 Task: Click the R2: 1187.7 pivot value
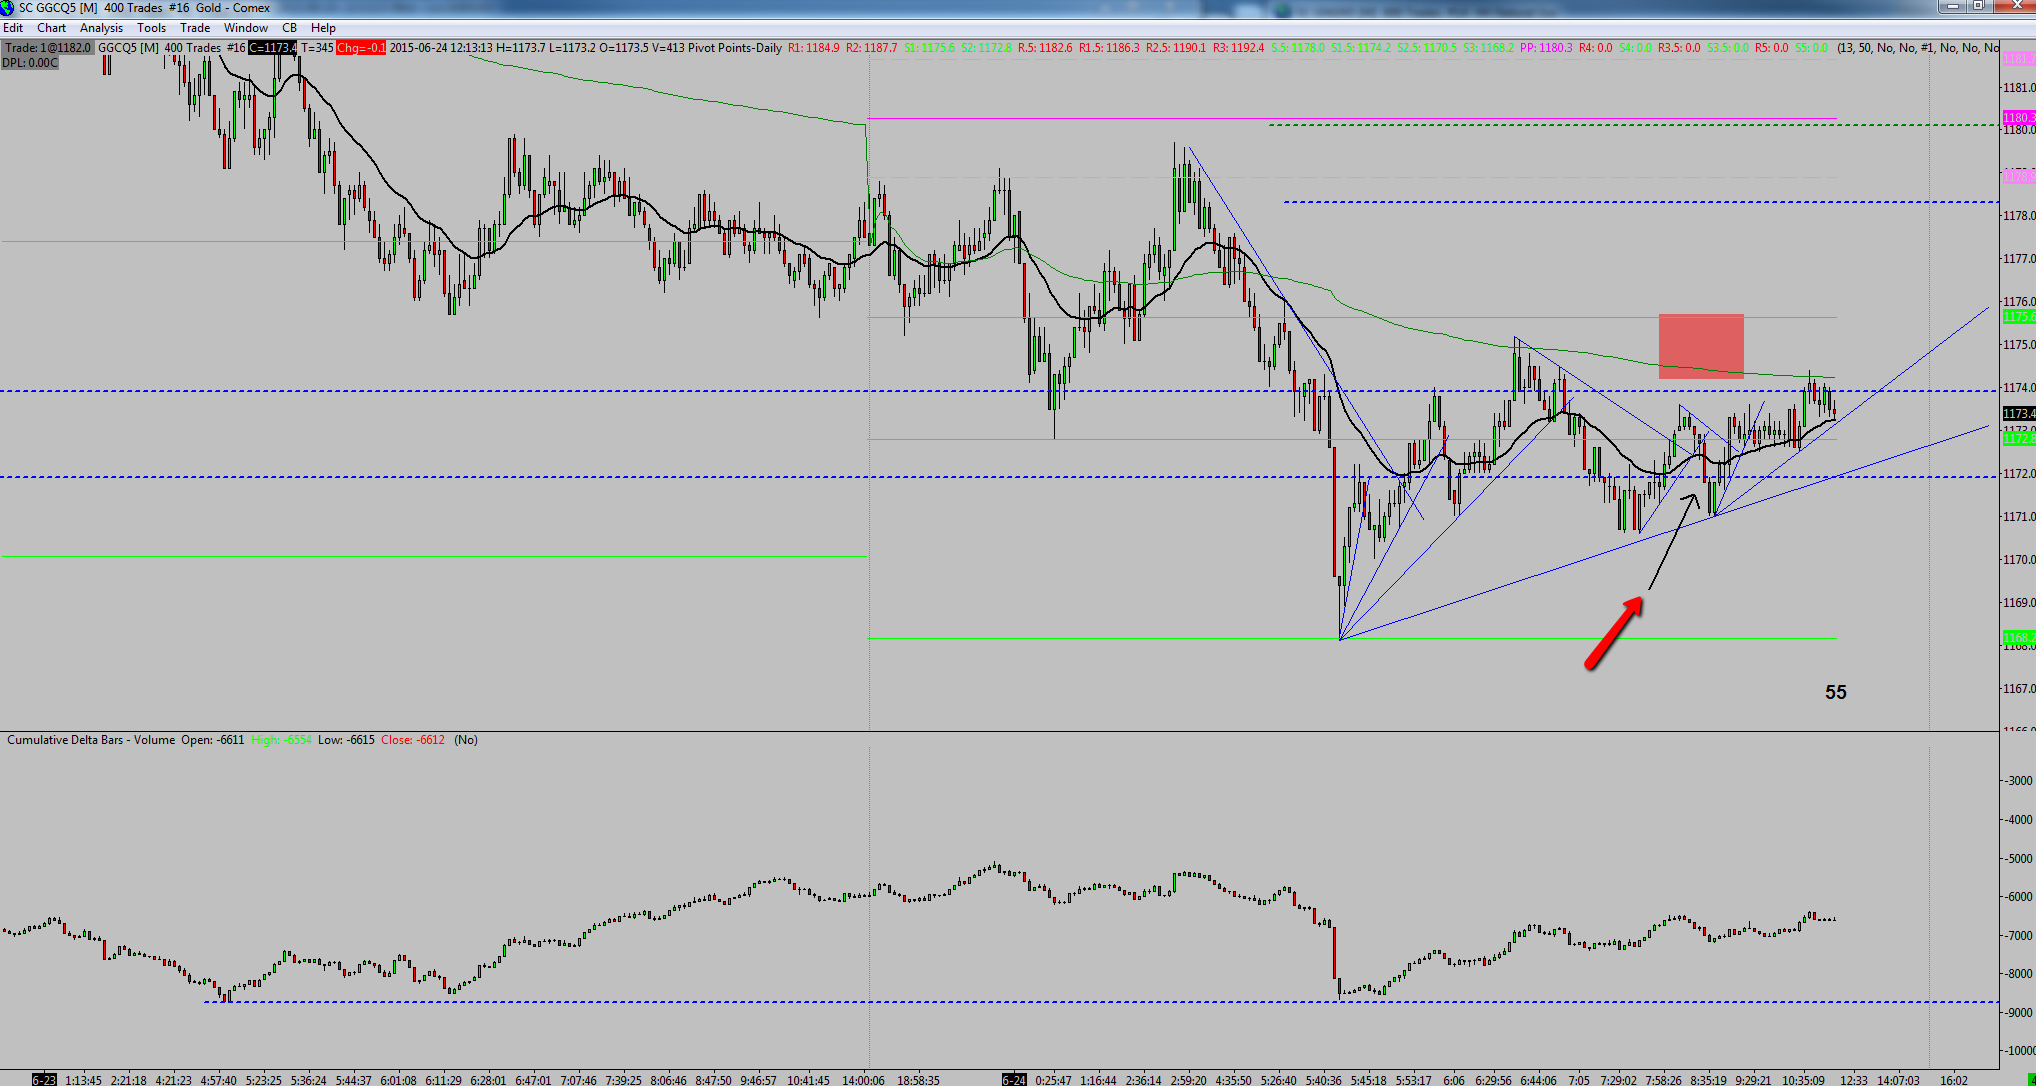(x=872, y=48)
